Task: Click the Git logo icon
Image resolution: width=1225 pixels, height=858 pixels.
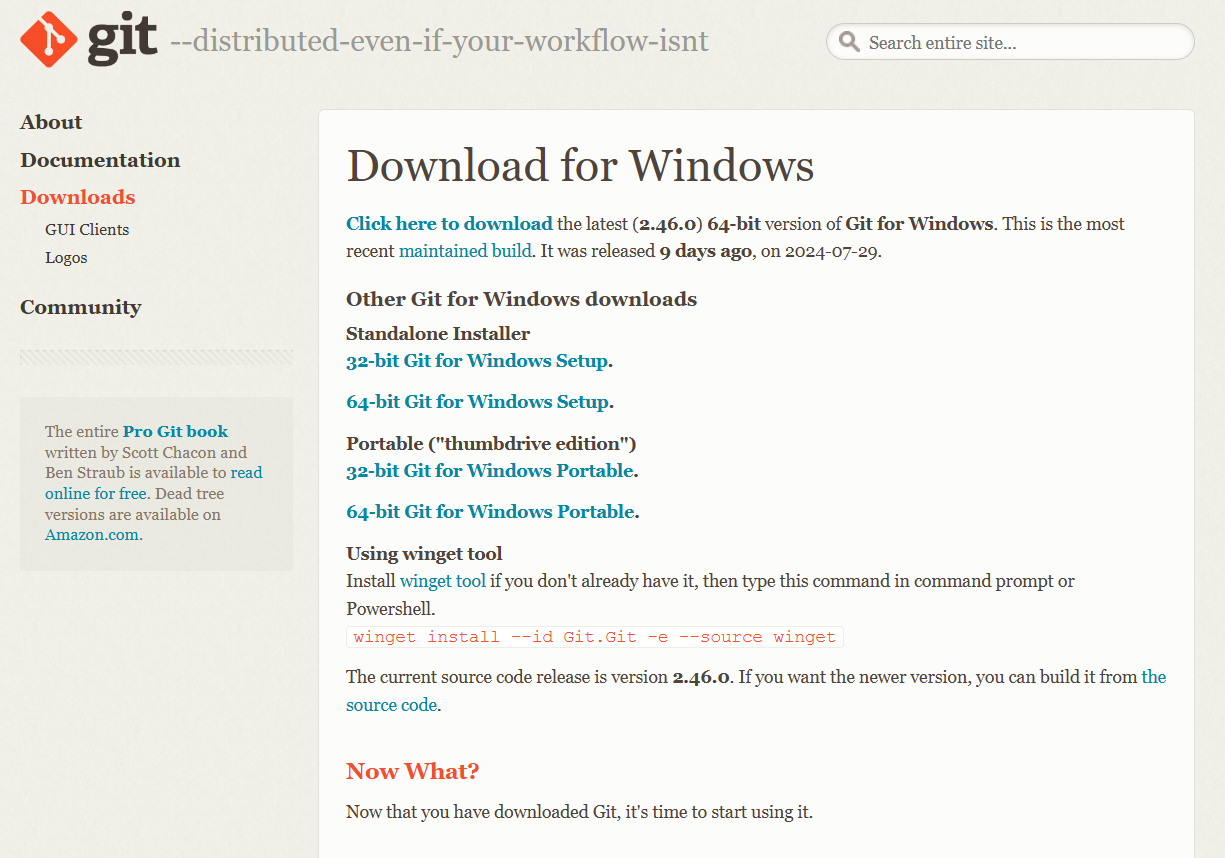Action: [49, 39]
